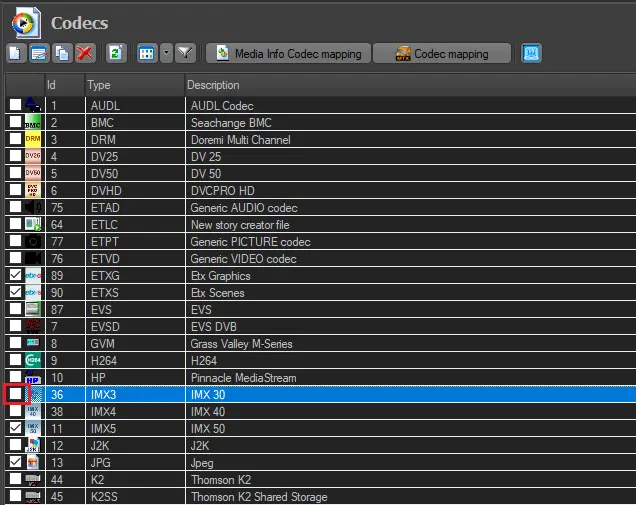
Task: Click the grid columns view icon
Action: (x=146, y=53)
